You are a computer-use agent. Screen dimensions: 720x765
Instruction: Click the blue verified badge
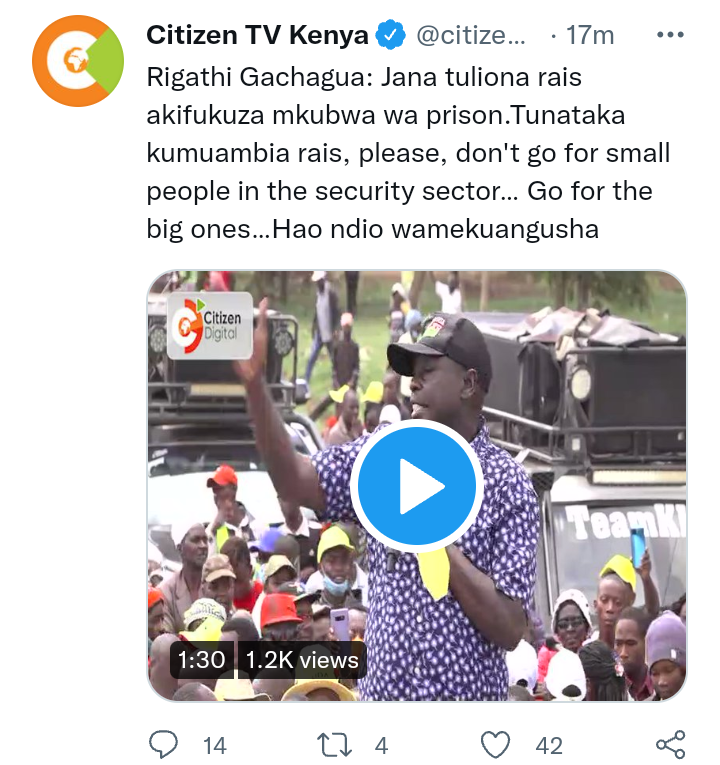pos(390,35)
